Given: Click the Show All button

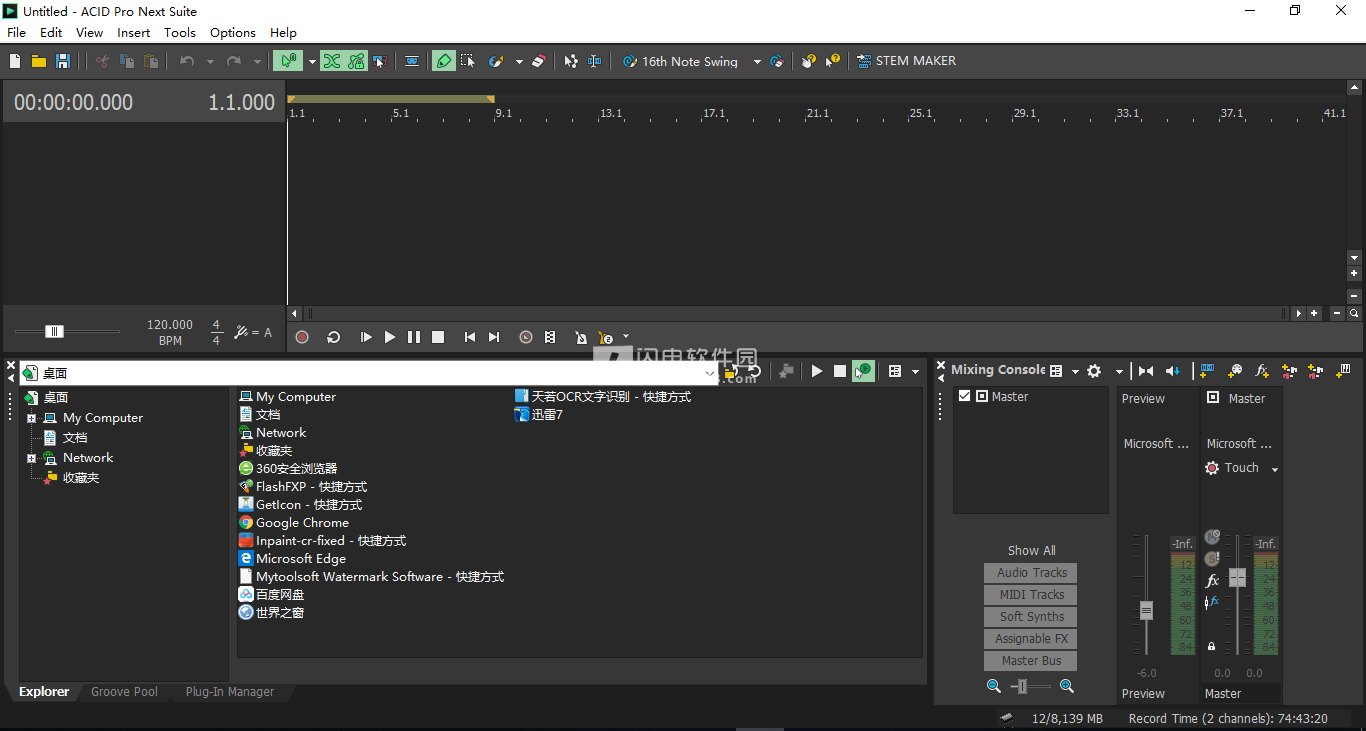Looking at the screenshot, I should 1031,551.
